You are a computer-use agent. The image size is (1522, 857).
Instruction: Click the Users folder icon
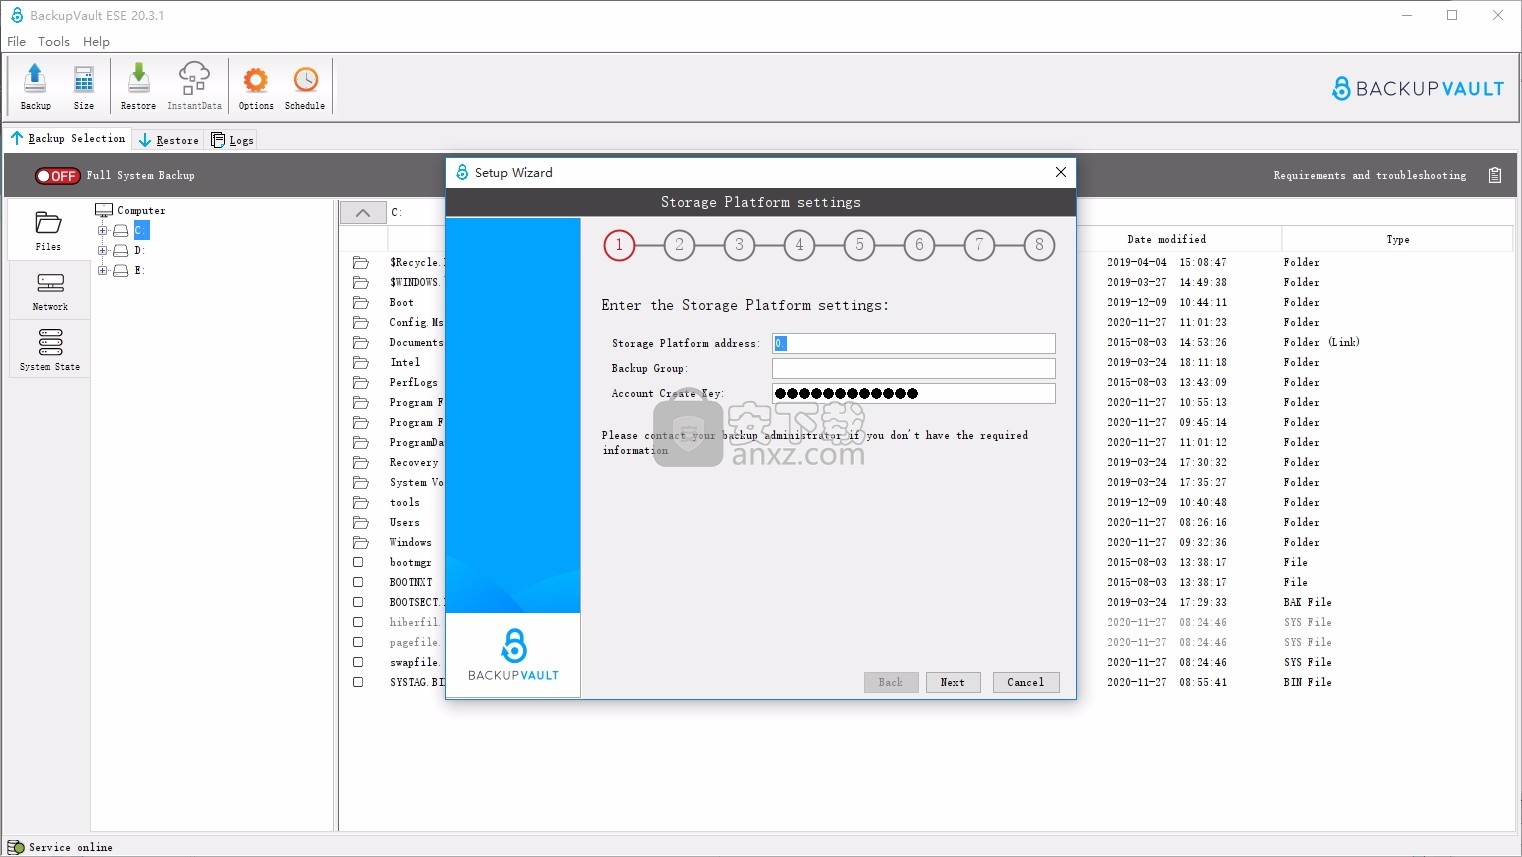pos(361,522)
